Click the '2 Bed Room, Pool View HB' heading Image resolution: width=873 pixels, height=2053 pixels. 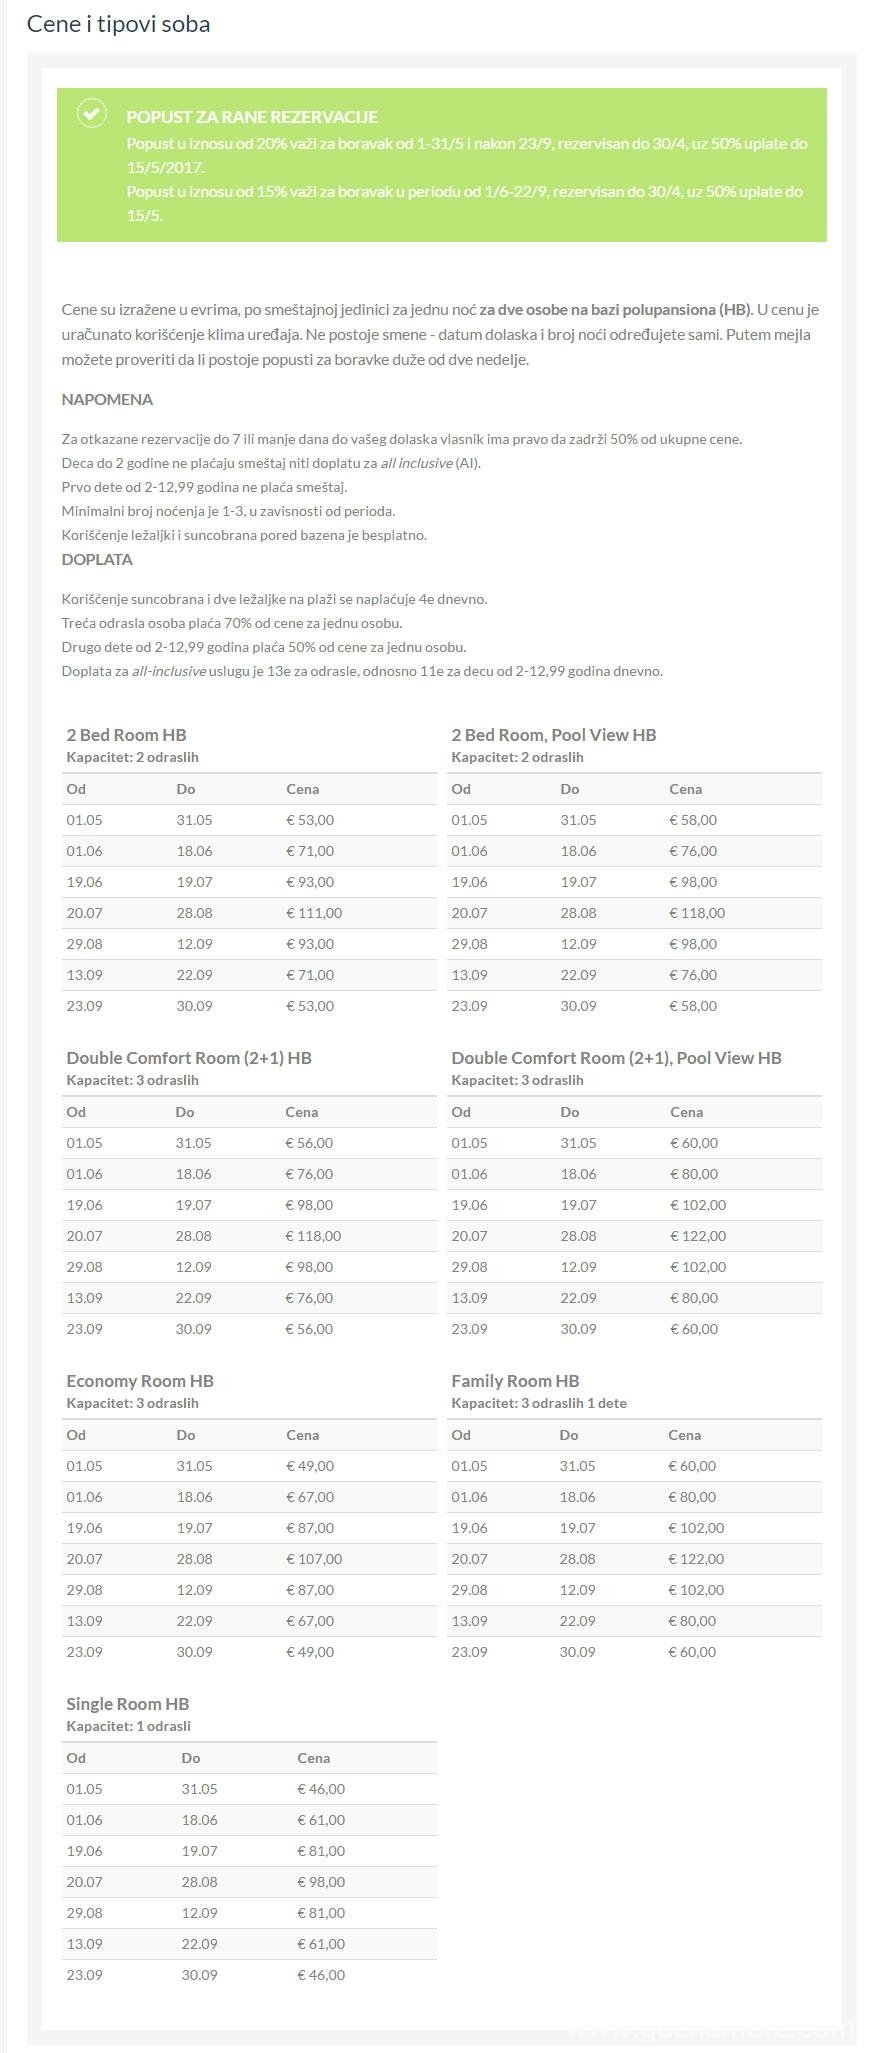[553, 735]
